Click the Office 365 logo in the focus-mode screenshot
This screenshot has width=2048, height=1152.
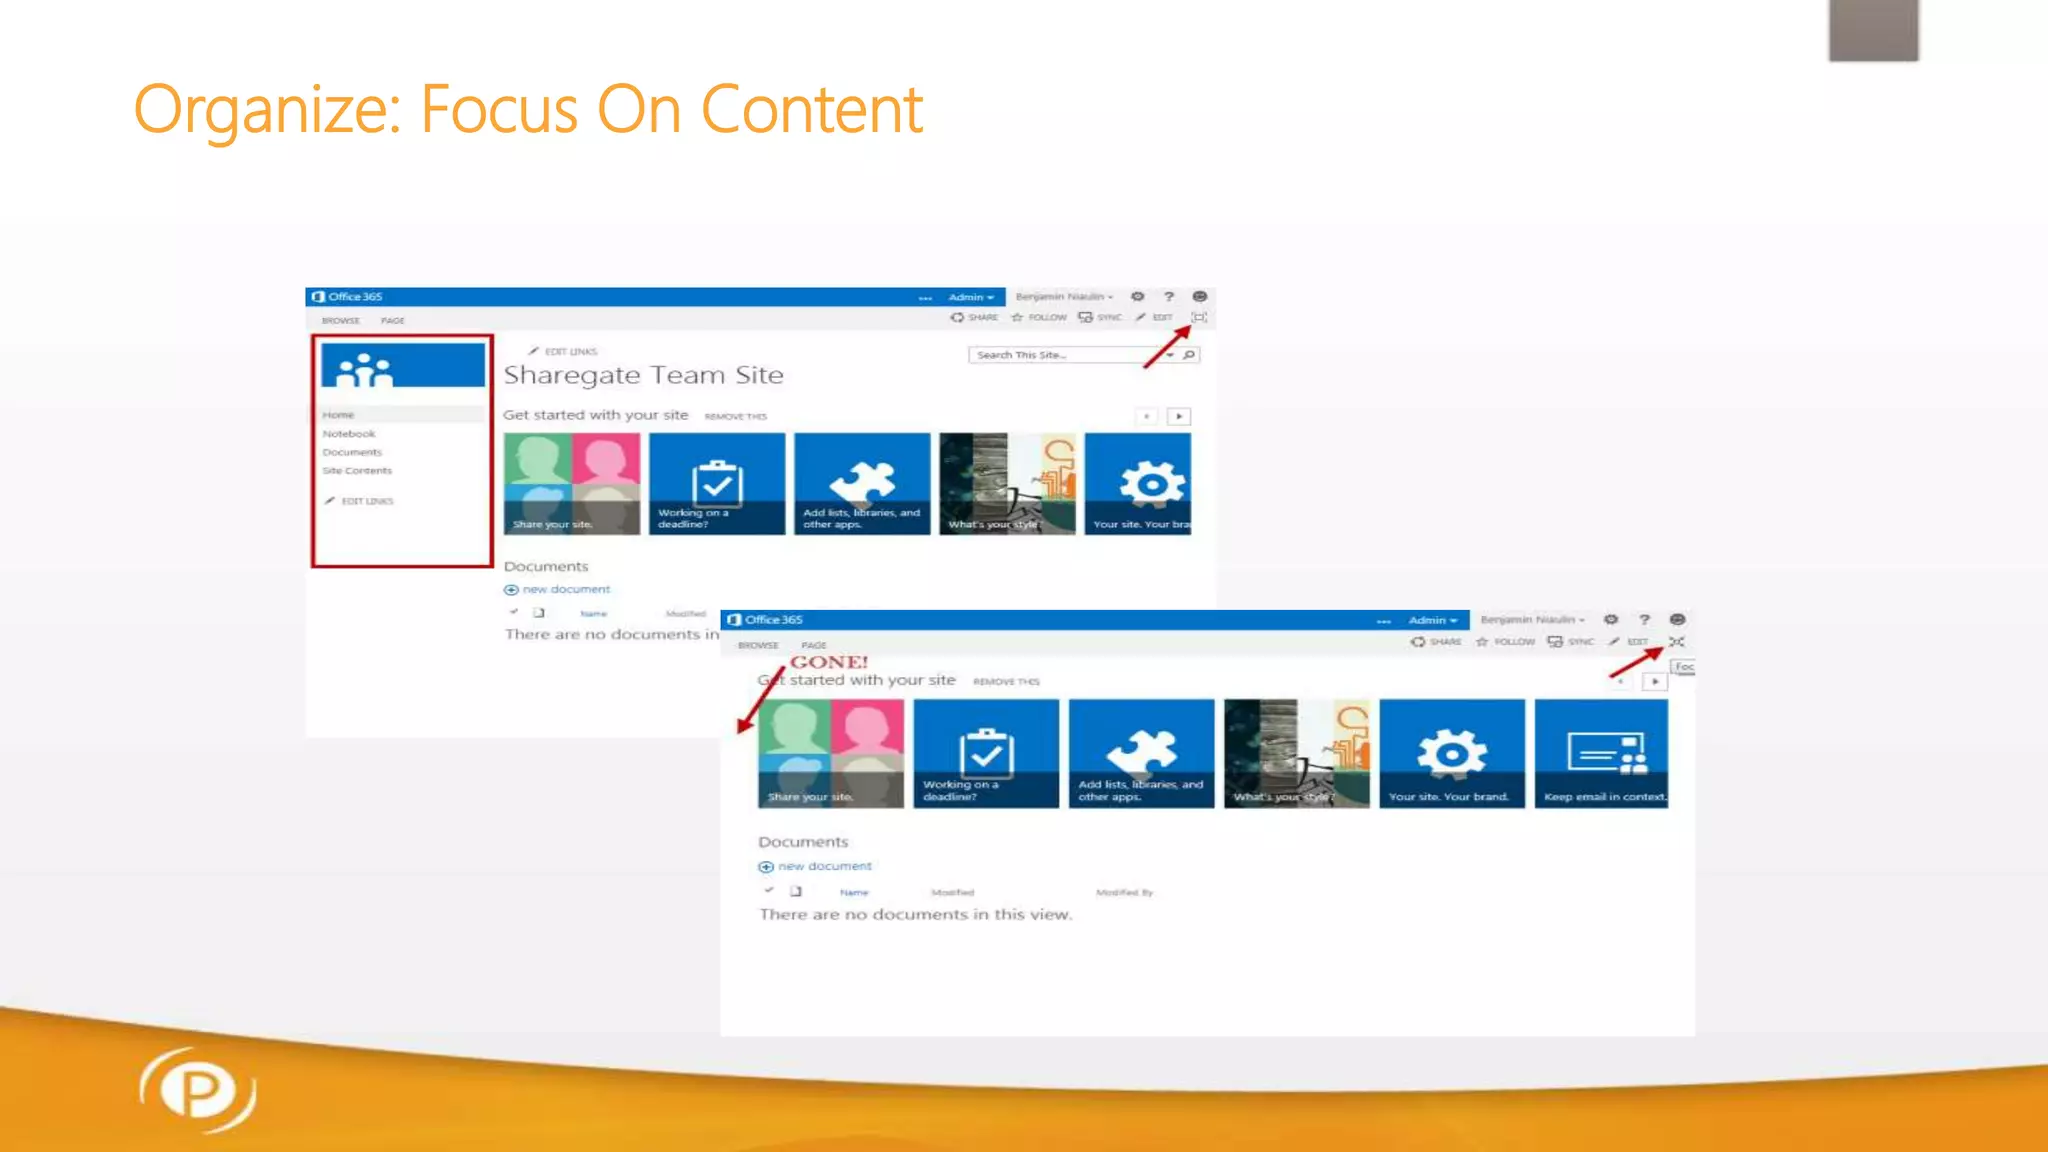[x=765, y=620]
